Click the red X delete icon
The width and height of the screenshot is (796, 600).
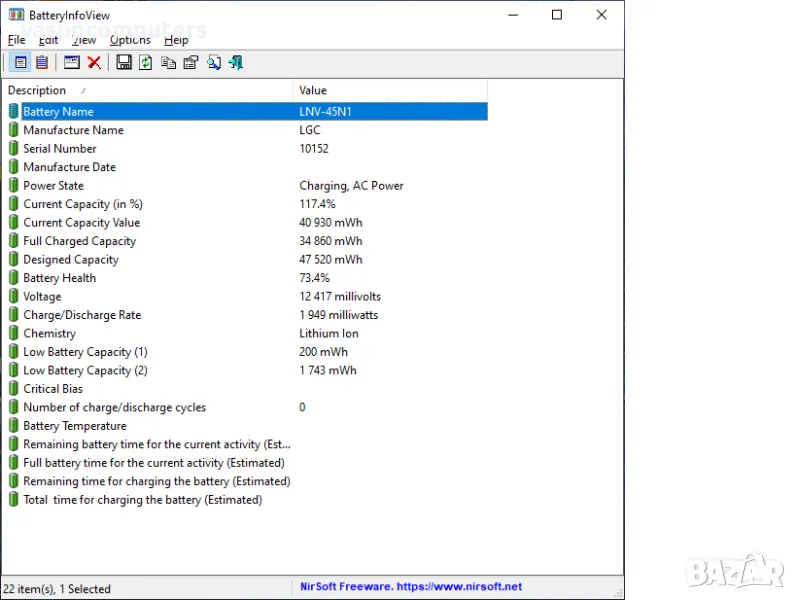[x=94, y=63]
